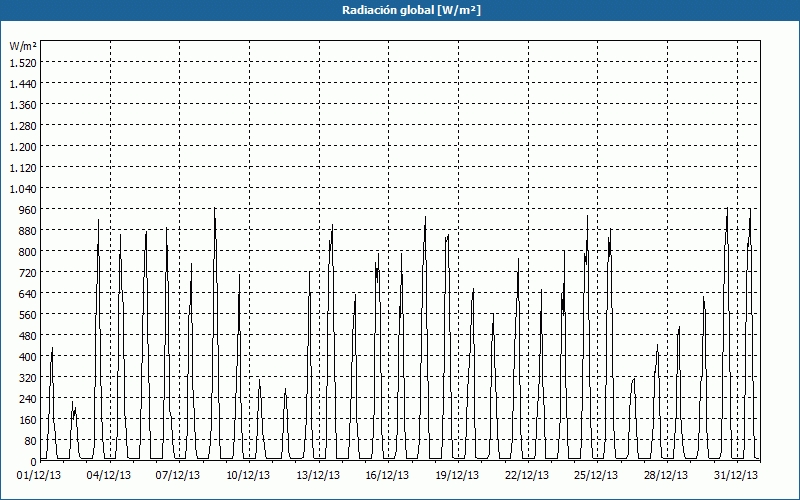The height and width of the screenshot is (500, 800).
Task: Click the 640 y-axis tick label
Action: (x=27, y=293)
